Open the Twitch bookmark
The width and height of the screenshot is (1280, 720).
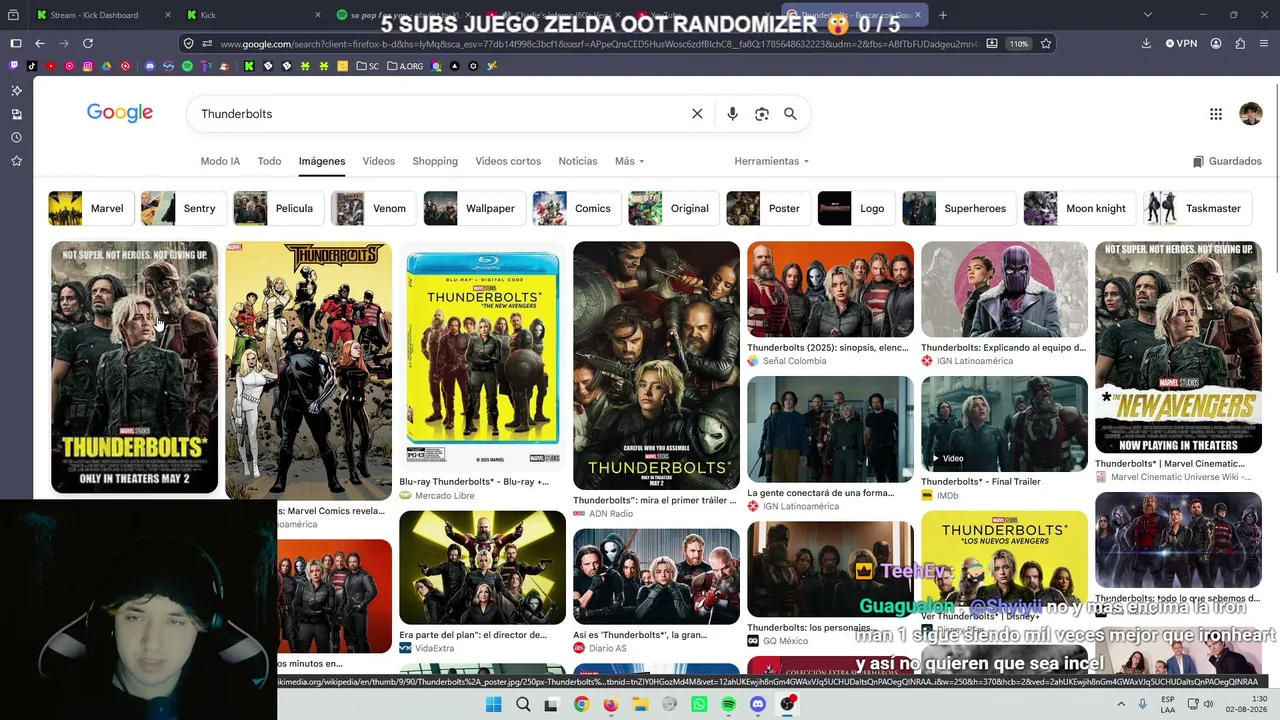[14, 66]
